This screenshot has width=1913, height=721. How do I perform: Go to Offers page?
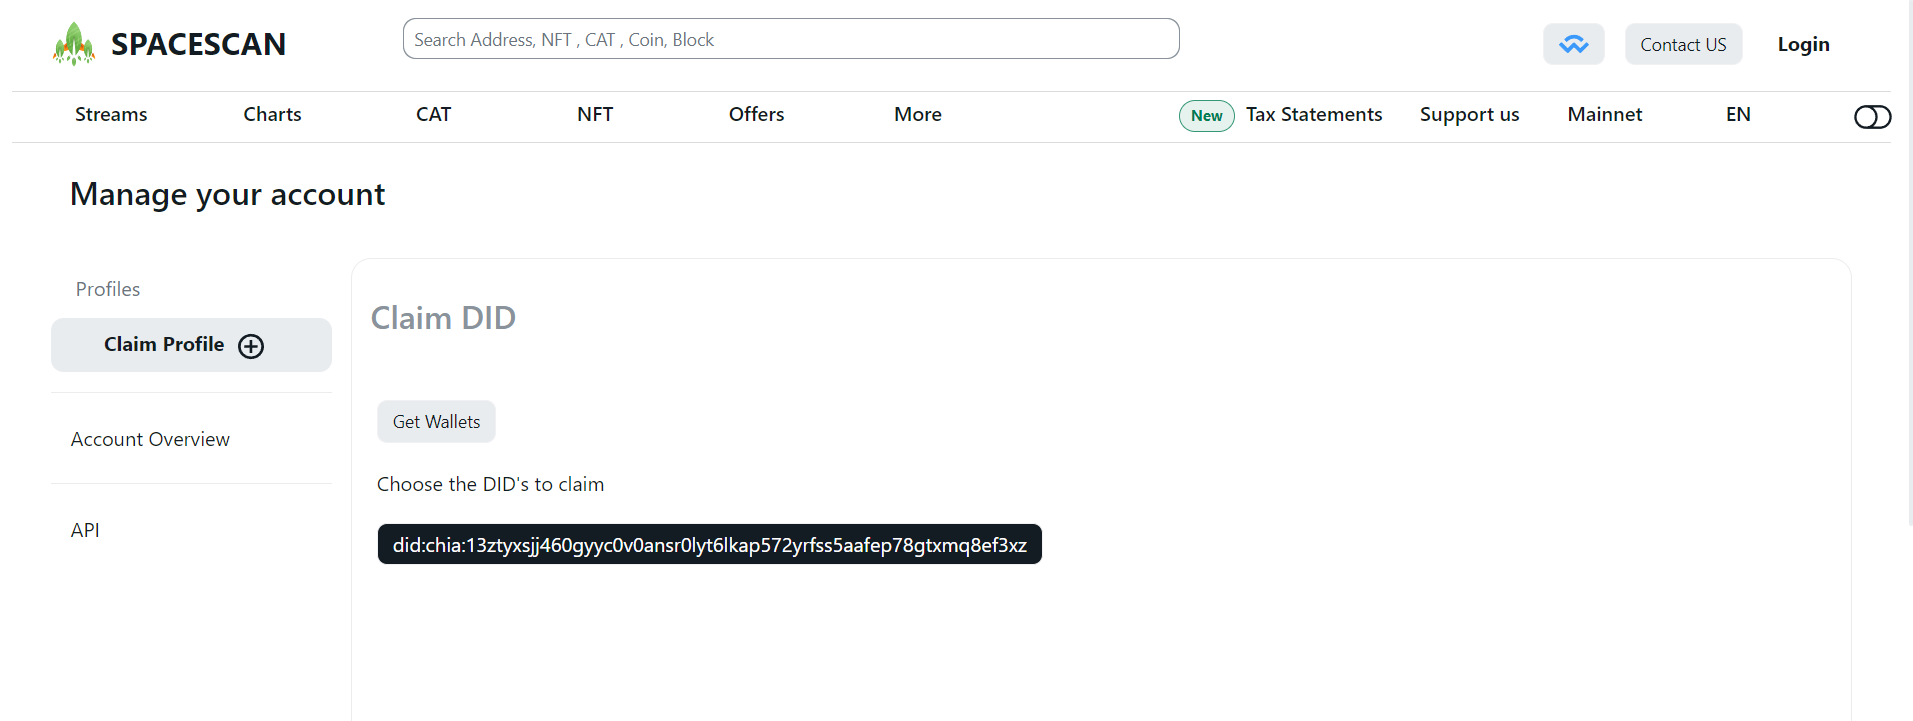[756, 115]
